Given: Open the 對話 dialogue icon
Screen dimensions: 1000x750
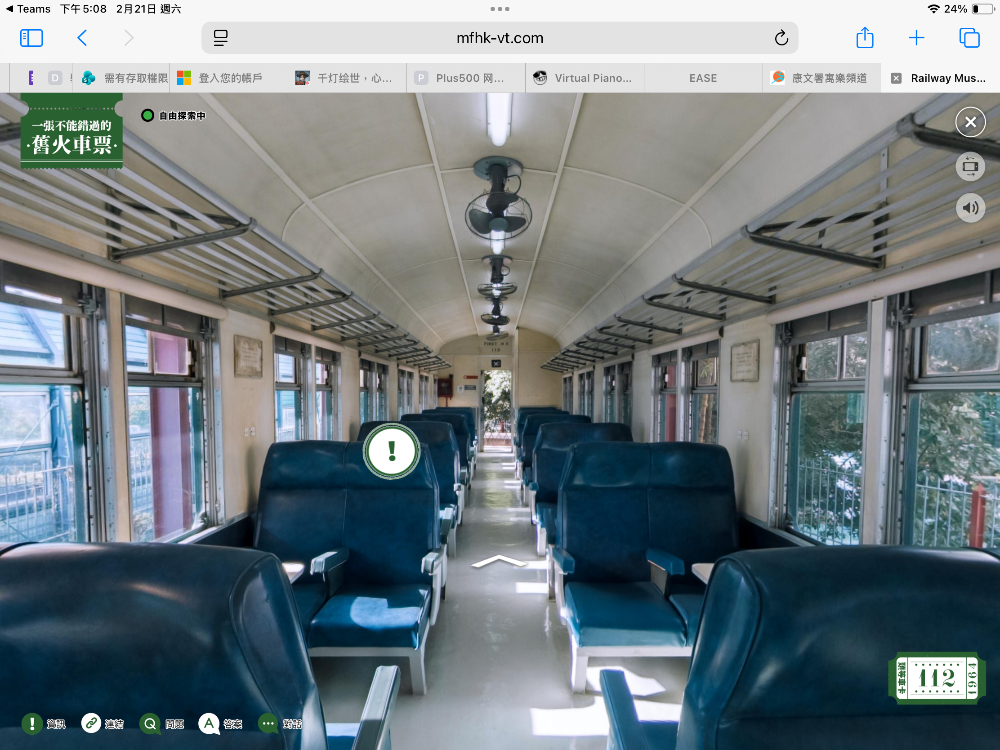Looking at the screenshot, I should point(268,723).
